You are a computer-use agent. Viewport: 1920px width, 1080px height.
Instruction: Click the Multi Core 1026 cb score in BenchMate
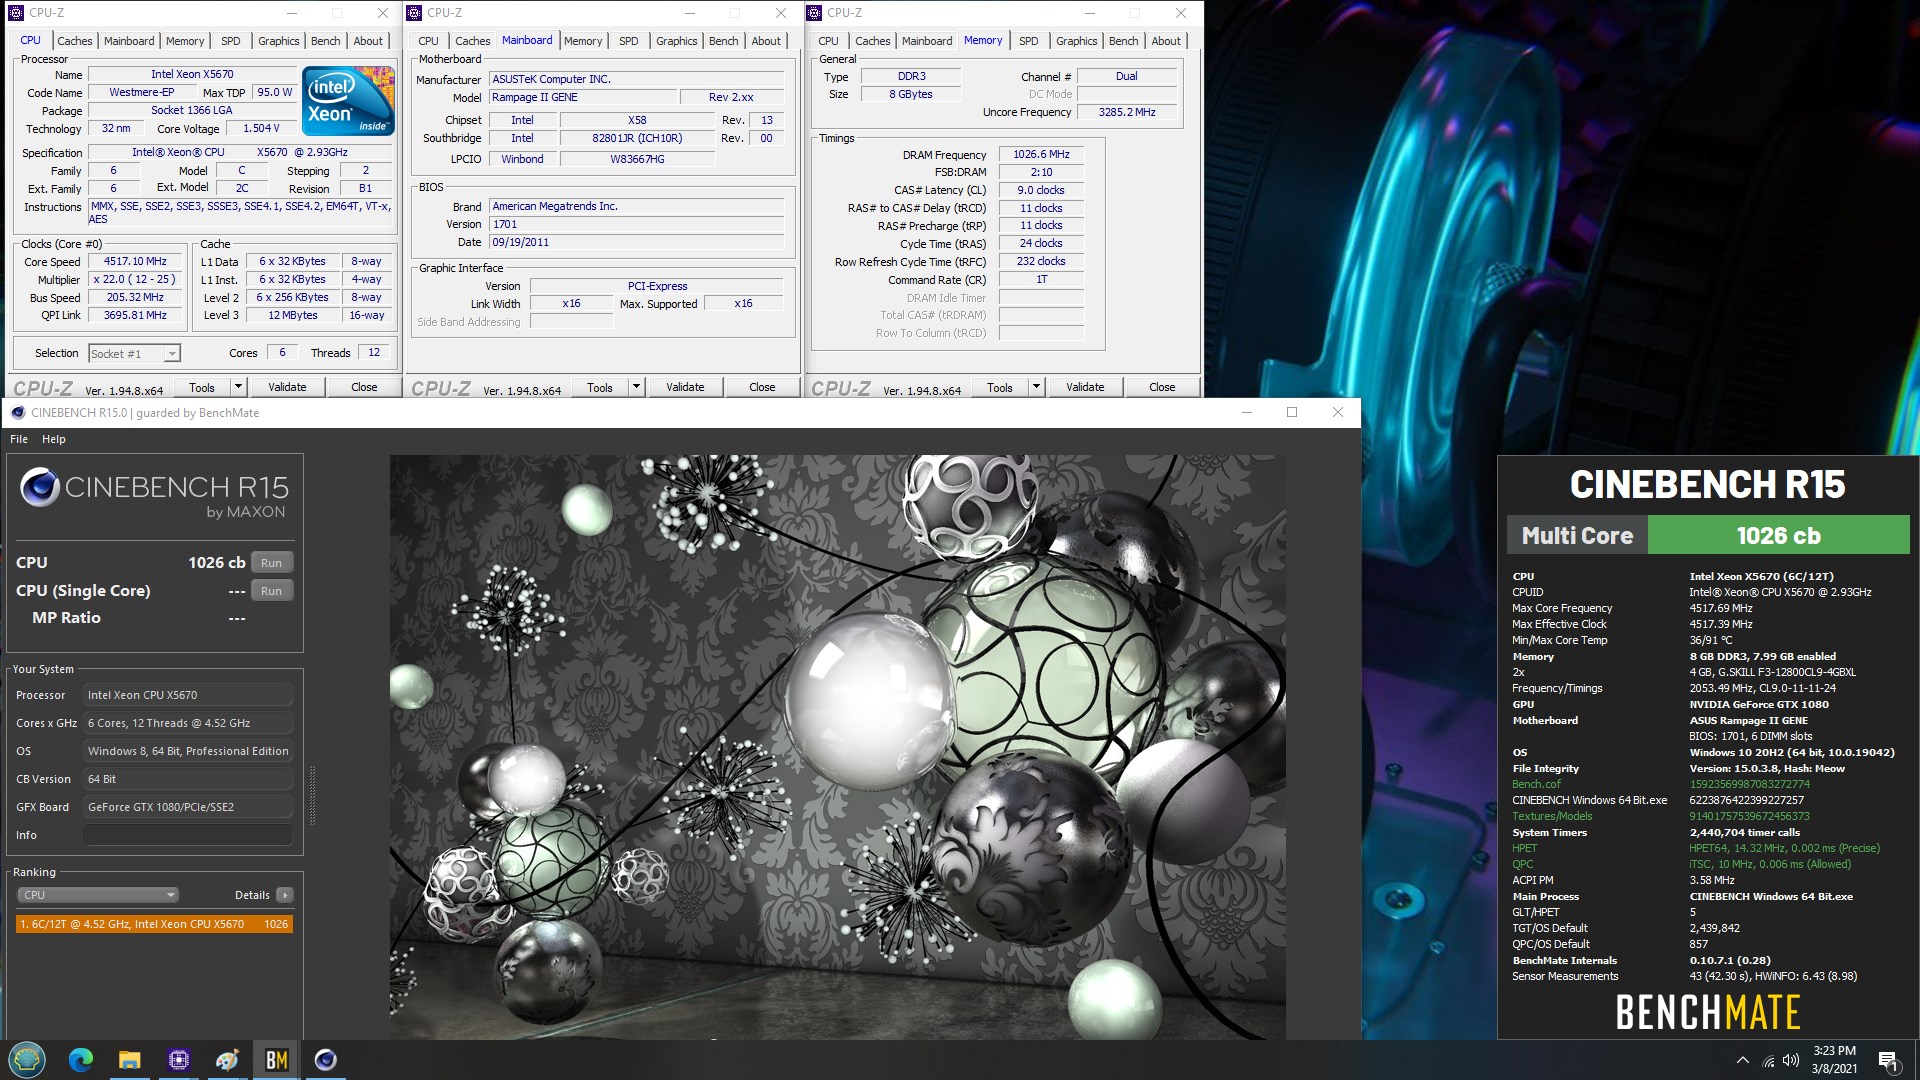click(x=1778, y=535)
